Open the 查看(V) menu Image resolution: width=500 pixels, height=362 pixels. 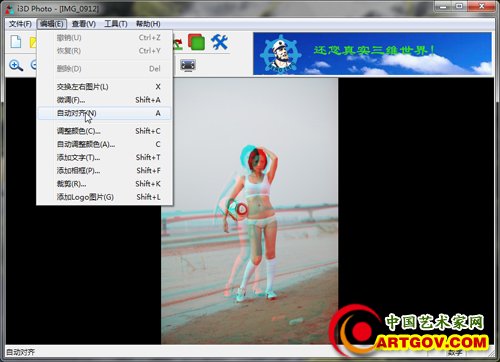[84, 24]
